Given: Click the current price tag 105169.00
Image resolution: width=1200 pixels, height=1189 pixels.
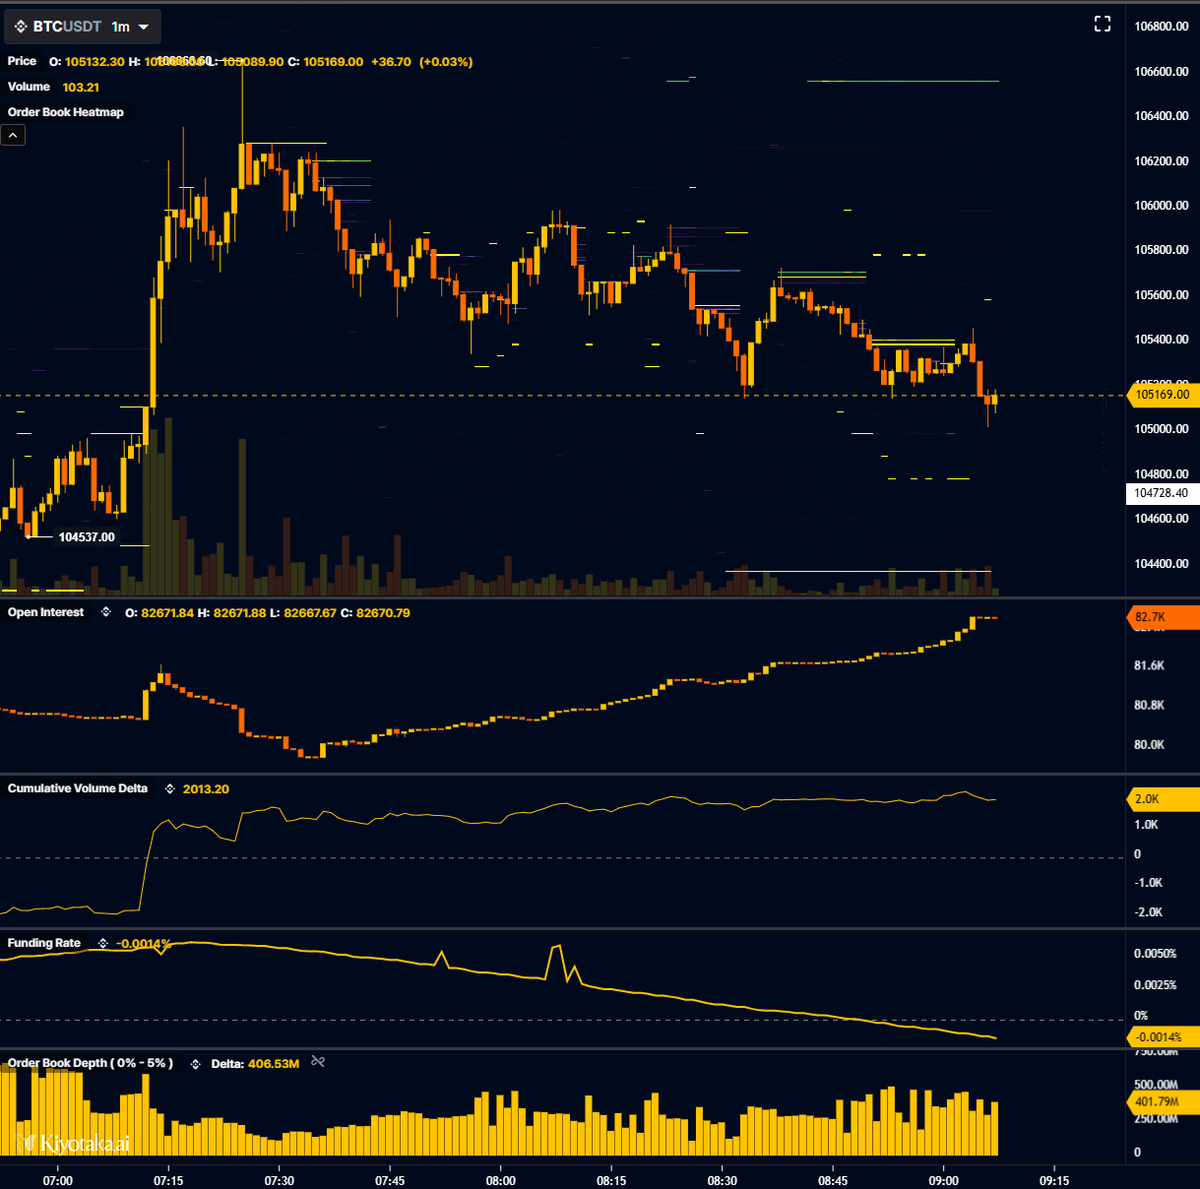Looking at the screenshot, I should [1162, 395].
